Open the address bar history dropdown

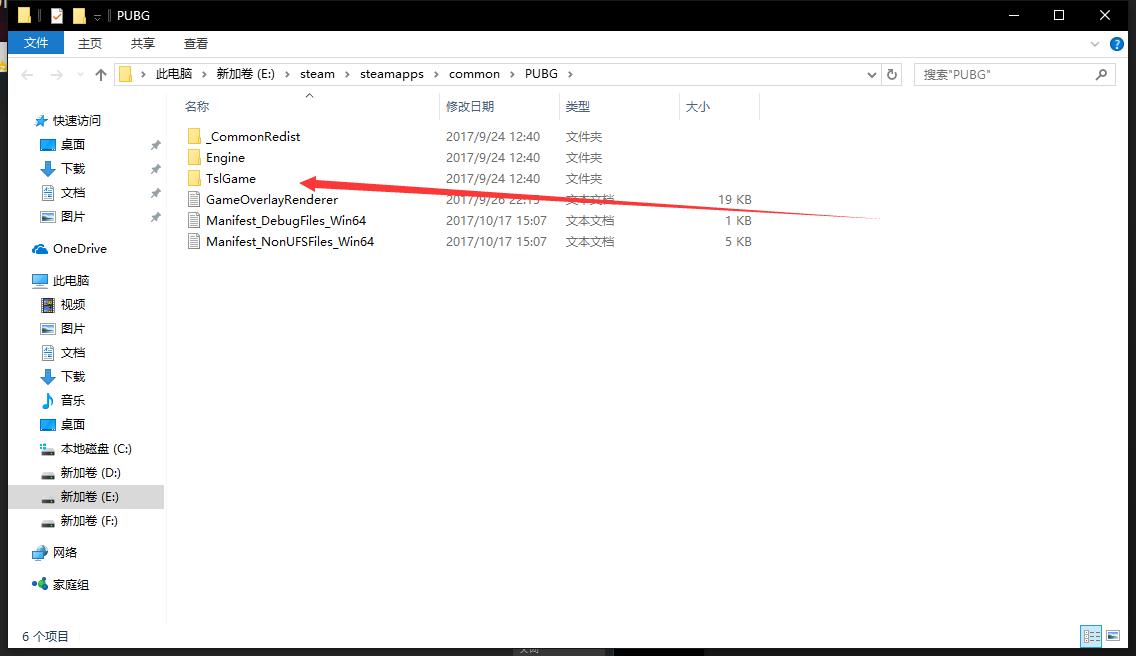coord(872,74)
